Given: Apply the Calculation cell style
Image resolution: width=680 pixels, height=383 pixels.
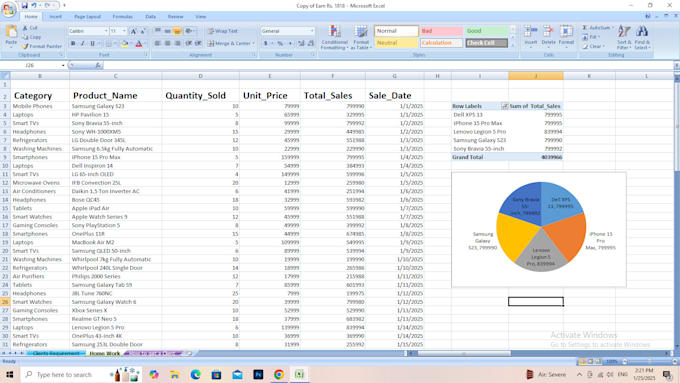Looking at the screenshot, I should (441, 43).
